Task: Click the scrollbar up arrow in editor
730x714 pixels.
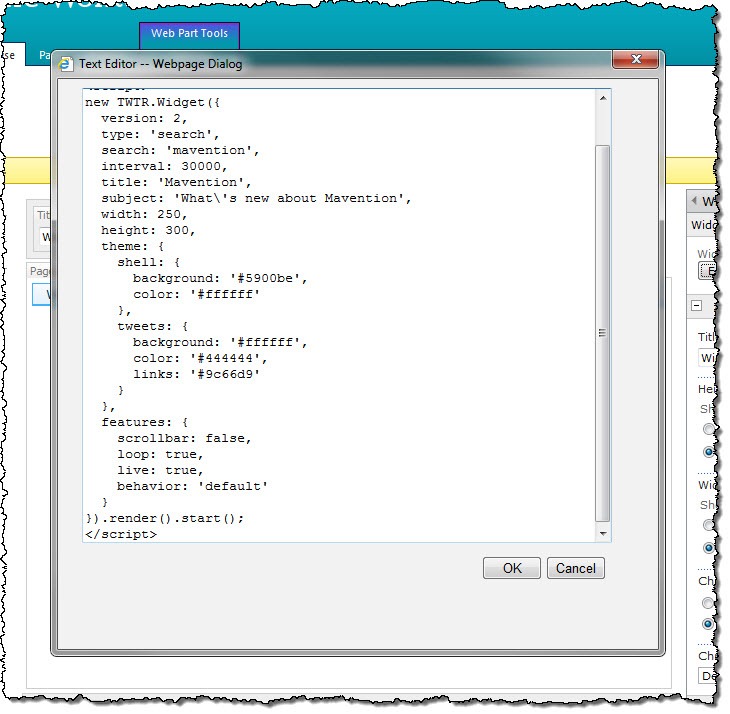Action: pos(603,98)
